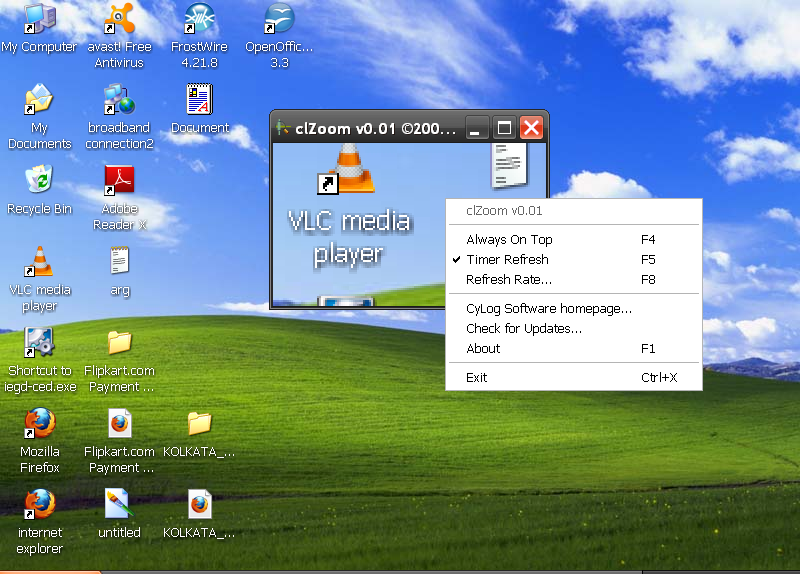Select the Adobe Reader X shortcut

point(119,182)
